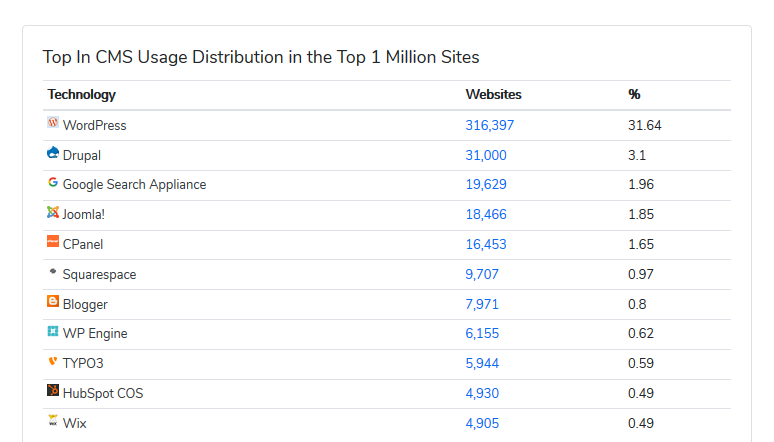Click the CPanel logo icon
Image resolution: width=774 pixels, height=442 pixels.
click(53, 242)
